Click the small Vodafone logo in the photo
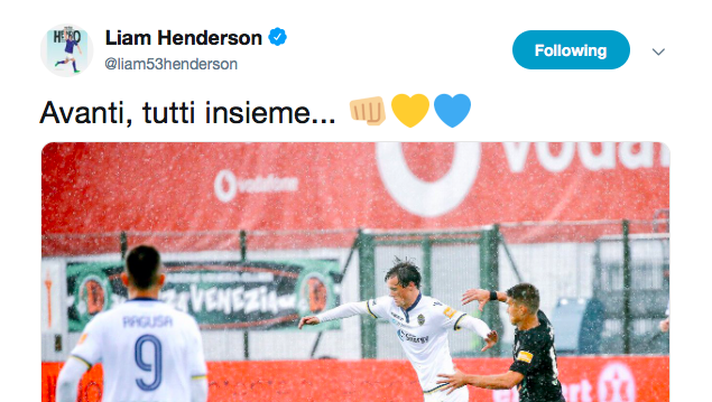Viewport: 712px width, 402px height. 257,185
